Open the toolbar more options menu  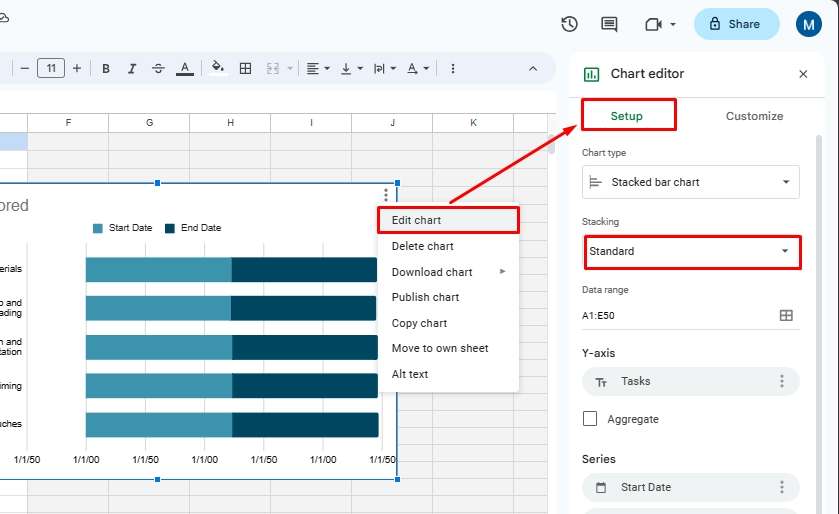(453, 68)
